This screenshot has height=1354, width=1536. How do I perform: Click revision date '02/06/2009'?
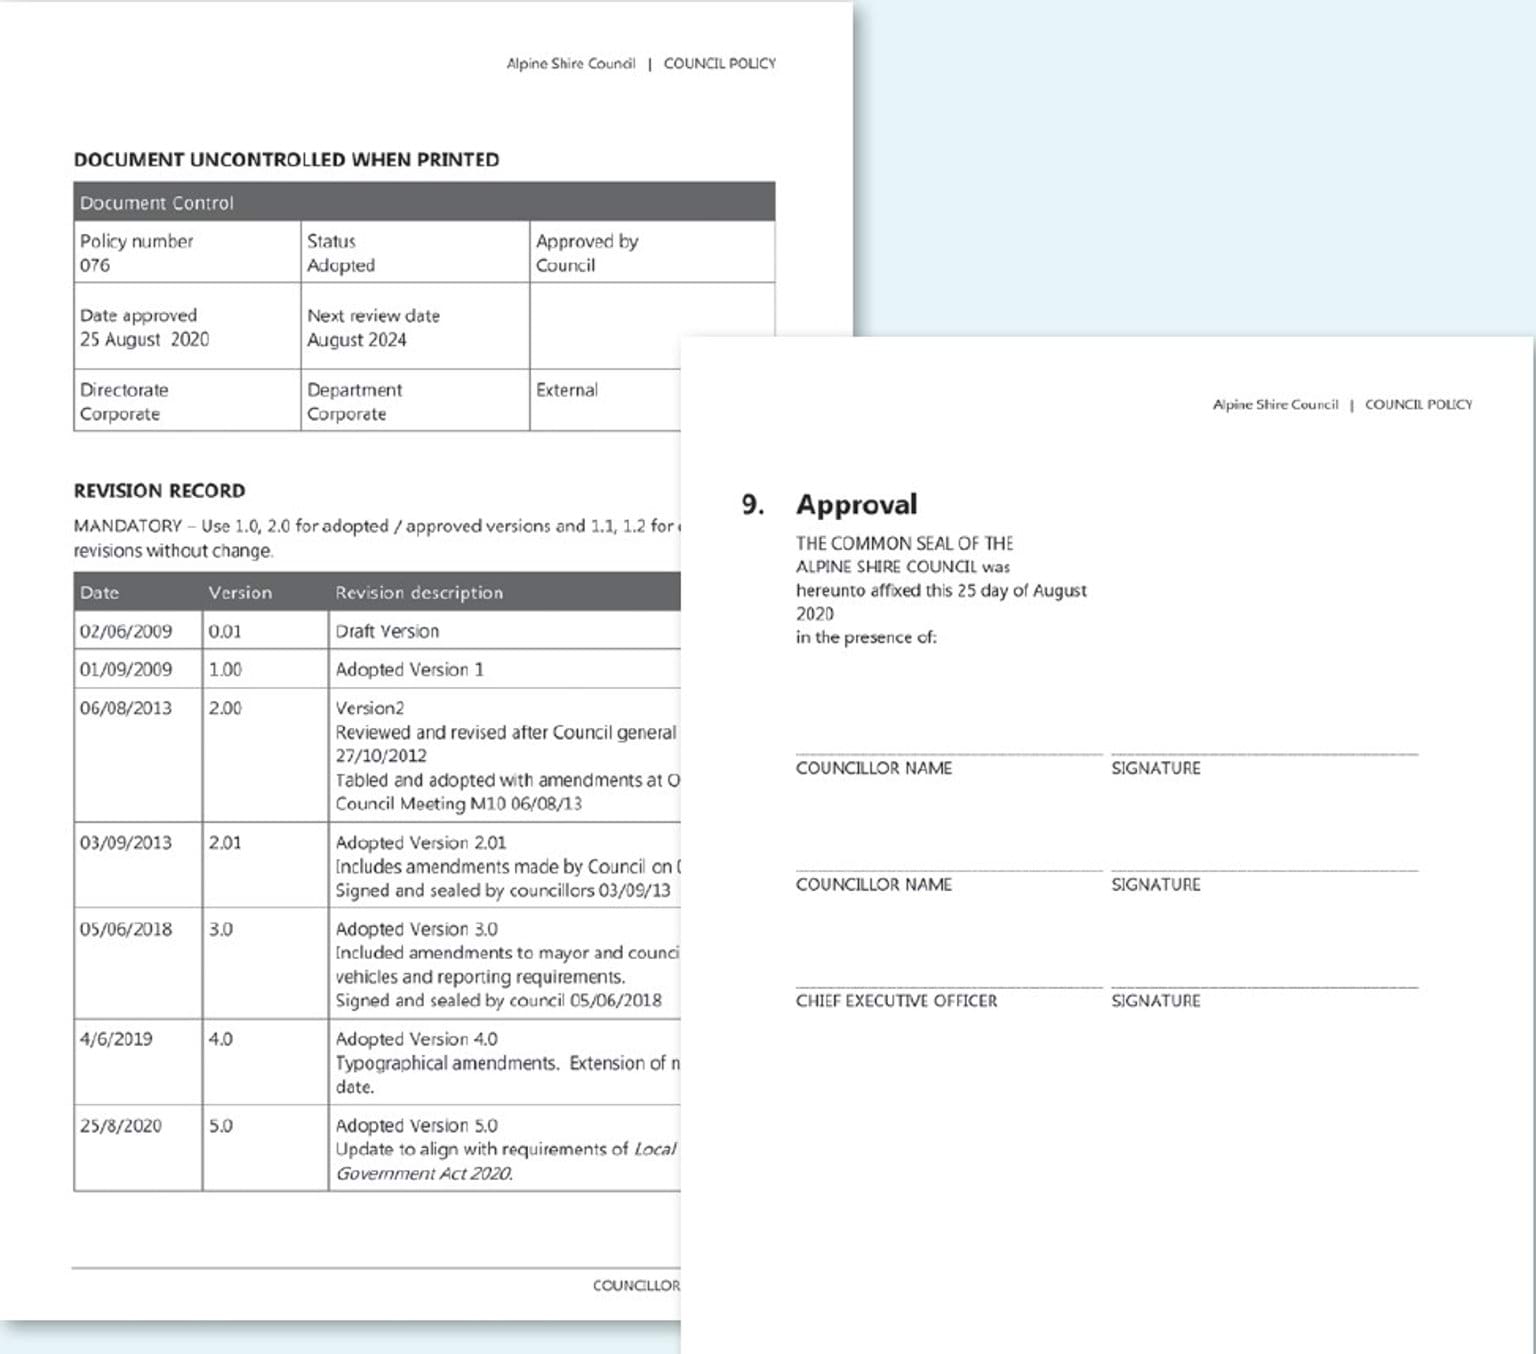click(x=126, y=631)
